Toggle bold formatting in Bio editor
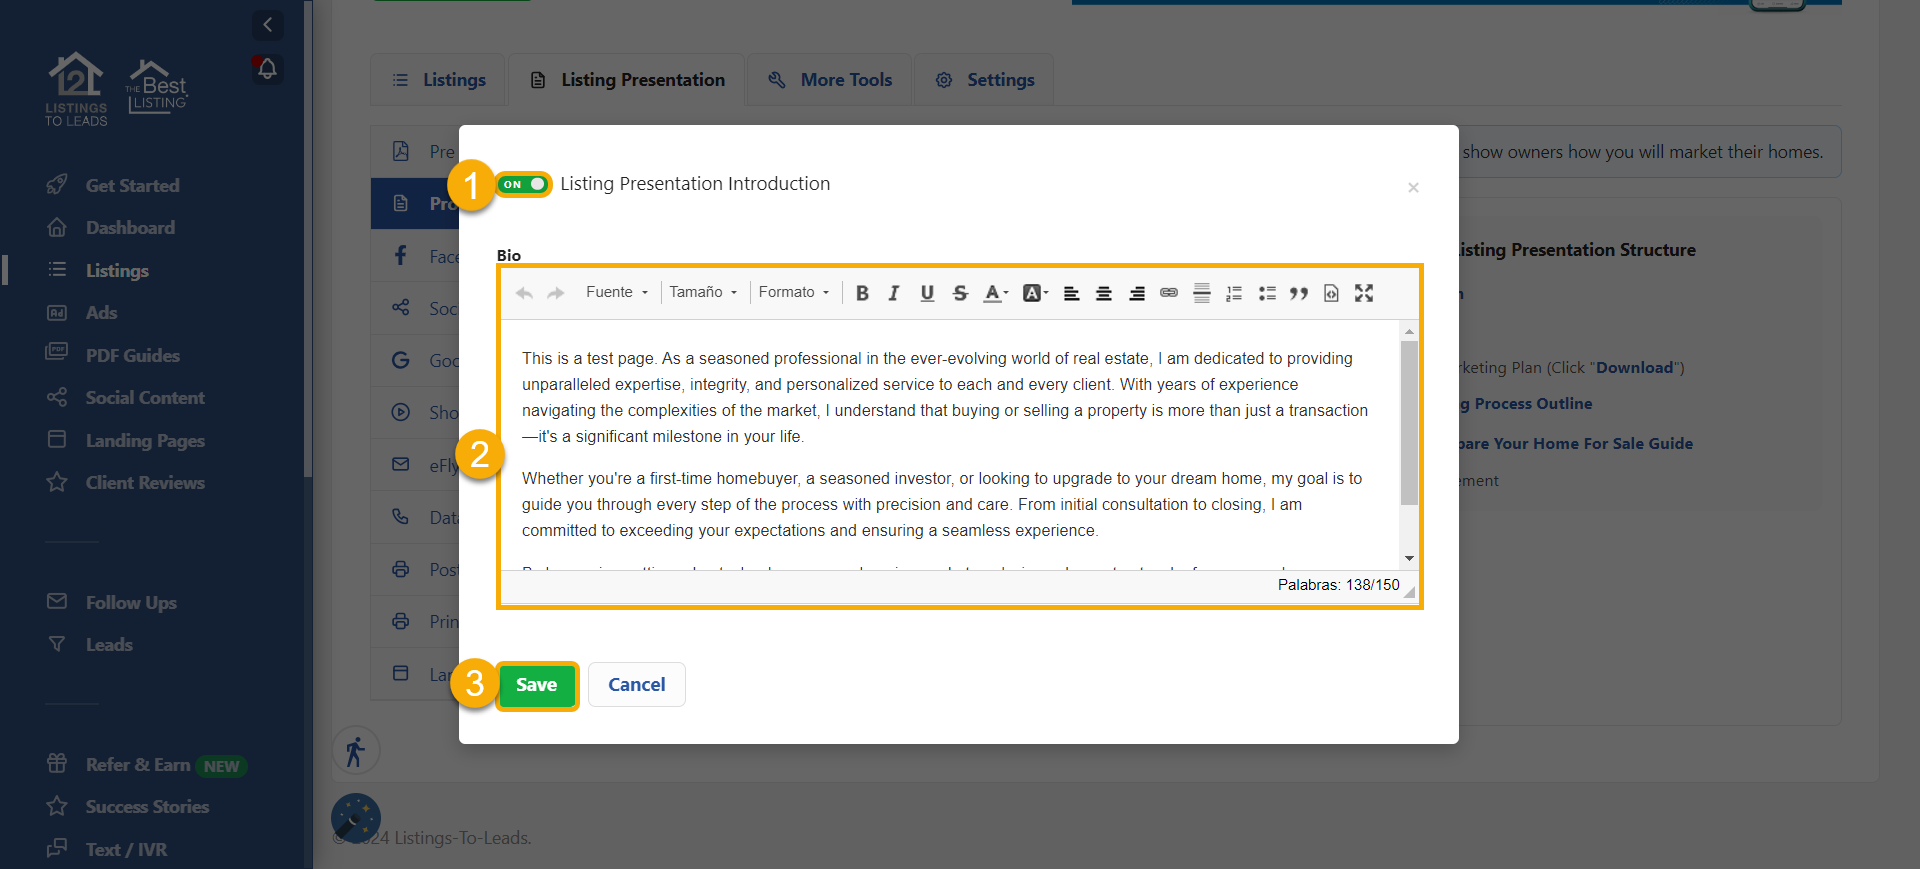The image size is (1920, 869). tap(862, 293)
